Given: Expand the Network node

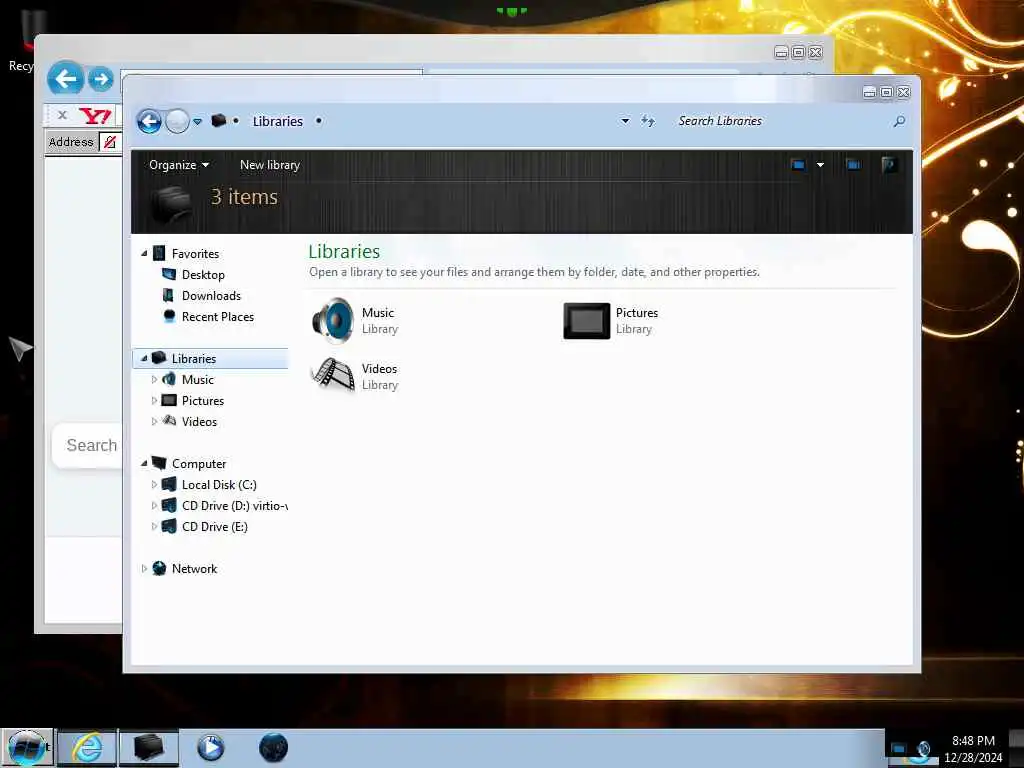Looking at the screenshot, I should point(144,569).
